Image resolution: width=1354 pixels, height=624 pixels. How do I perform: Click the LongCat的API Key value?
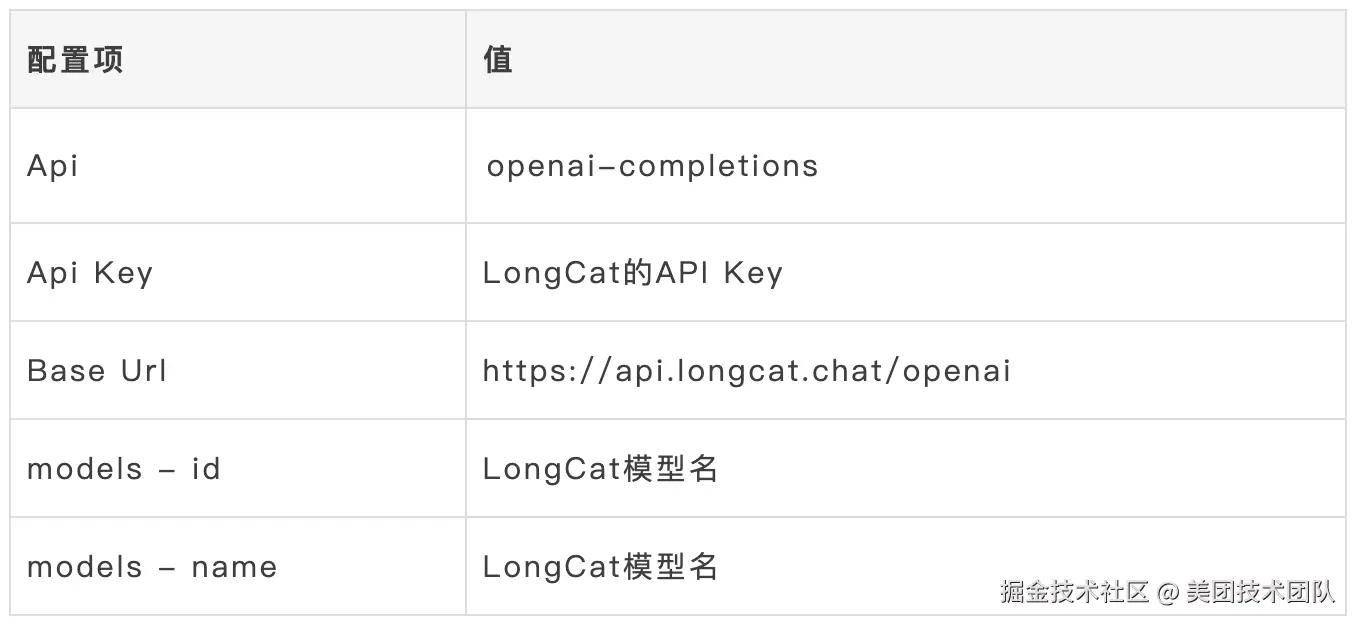click(632, 273)
